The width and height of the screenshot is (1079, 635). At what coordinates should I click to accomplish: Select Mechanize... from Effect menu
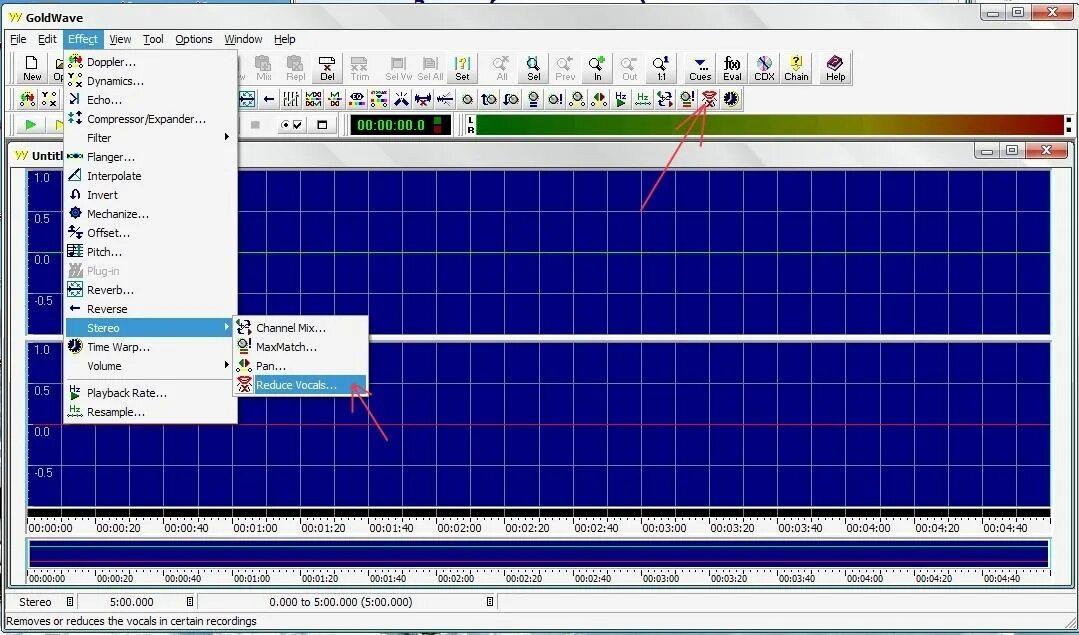pyautogui.click(x=151, y=214)
